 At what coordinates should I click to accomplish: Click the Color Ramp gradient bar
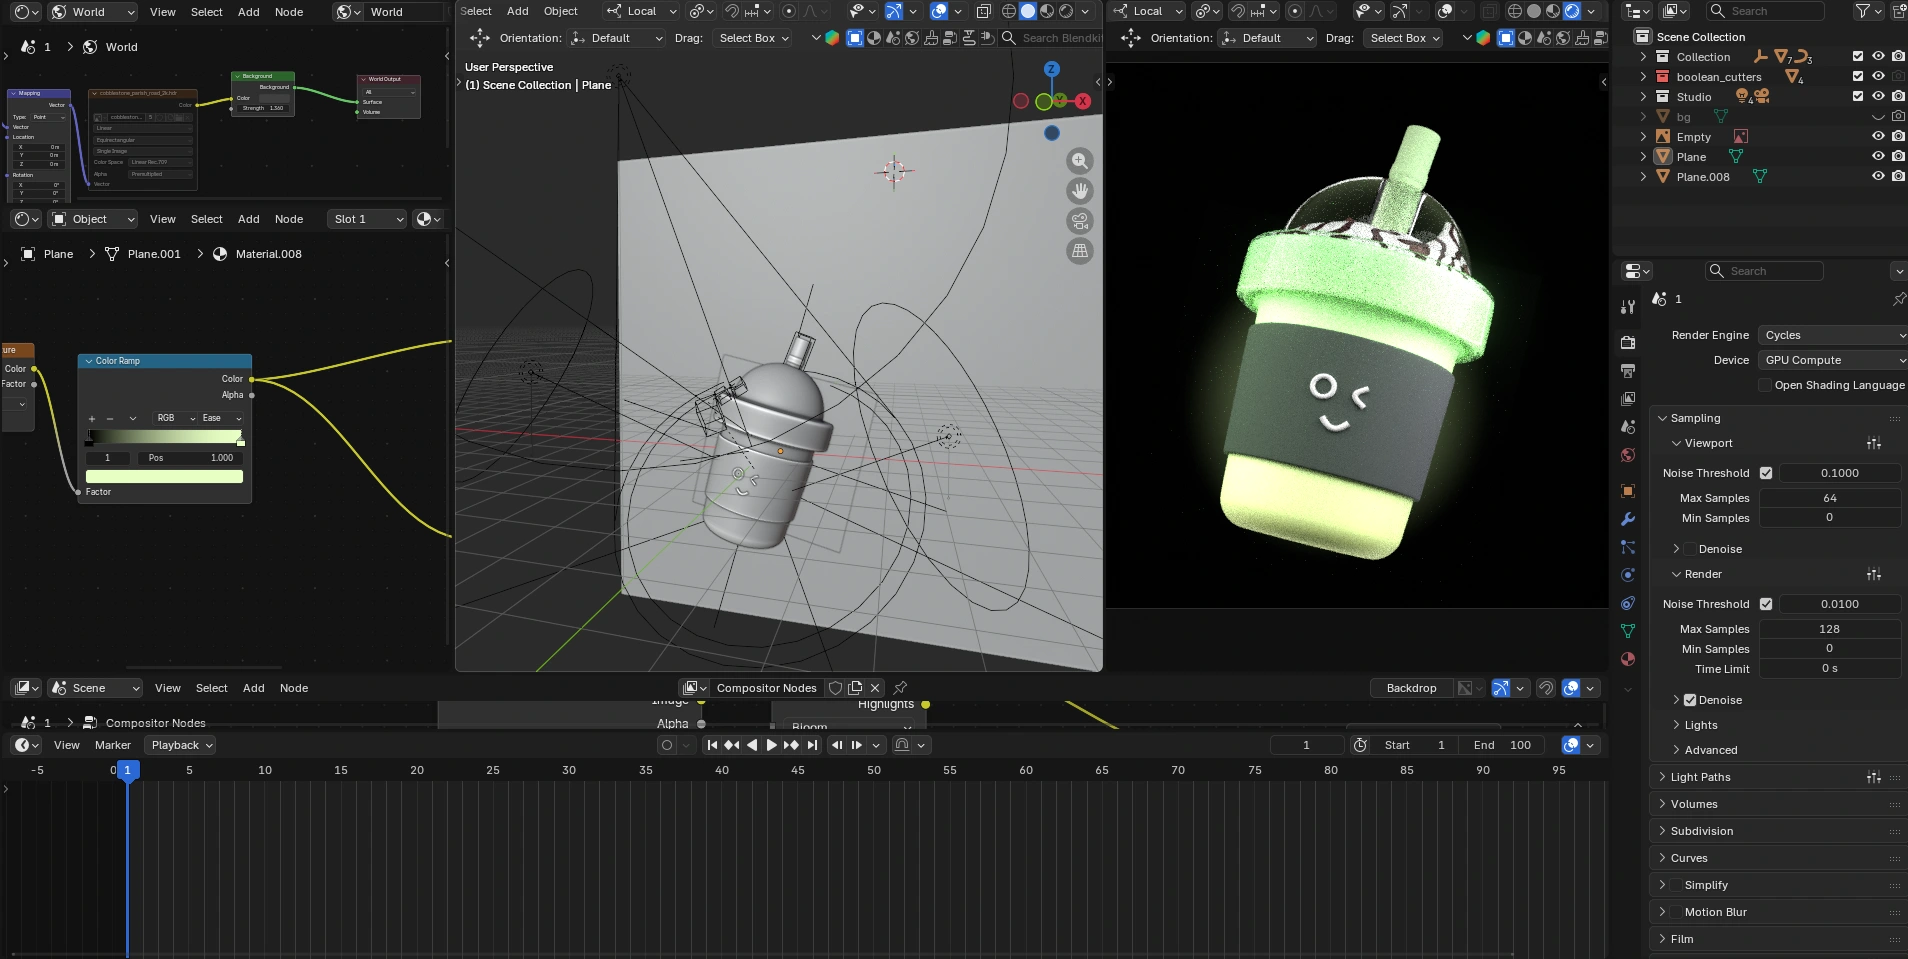tap(165, 437)
